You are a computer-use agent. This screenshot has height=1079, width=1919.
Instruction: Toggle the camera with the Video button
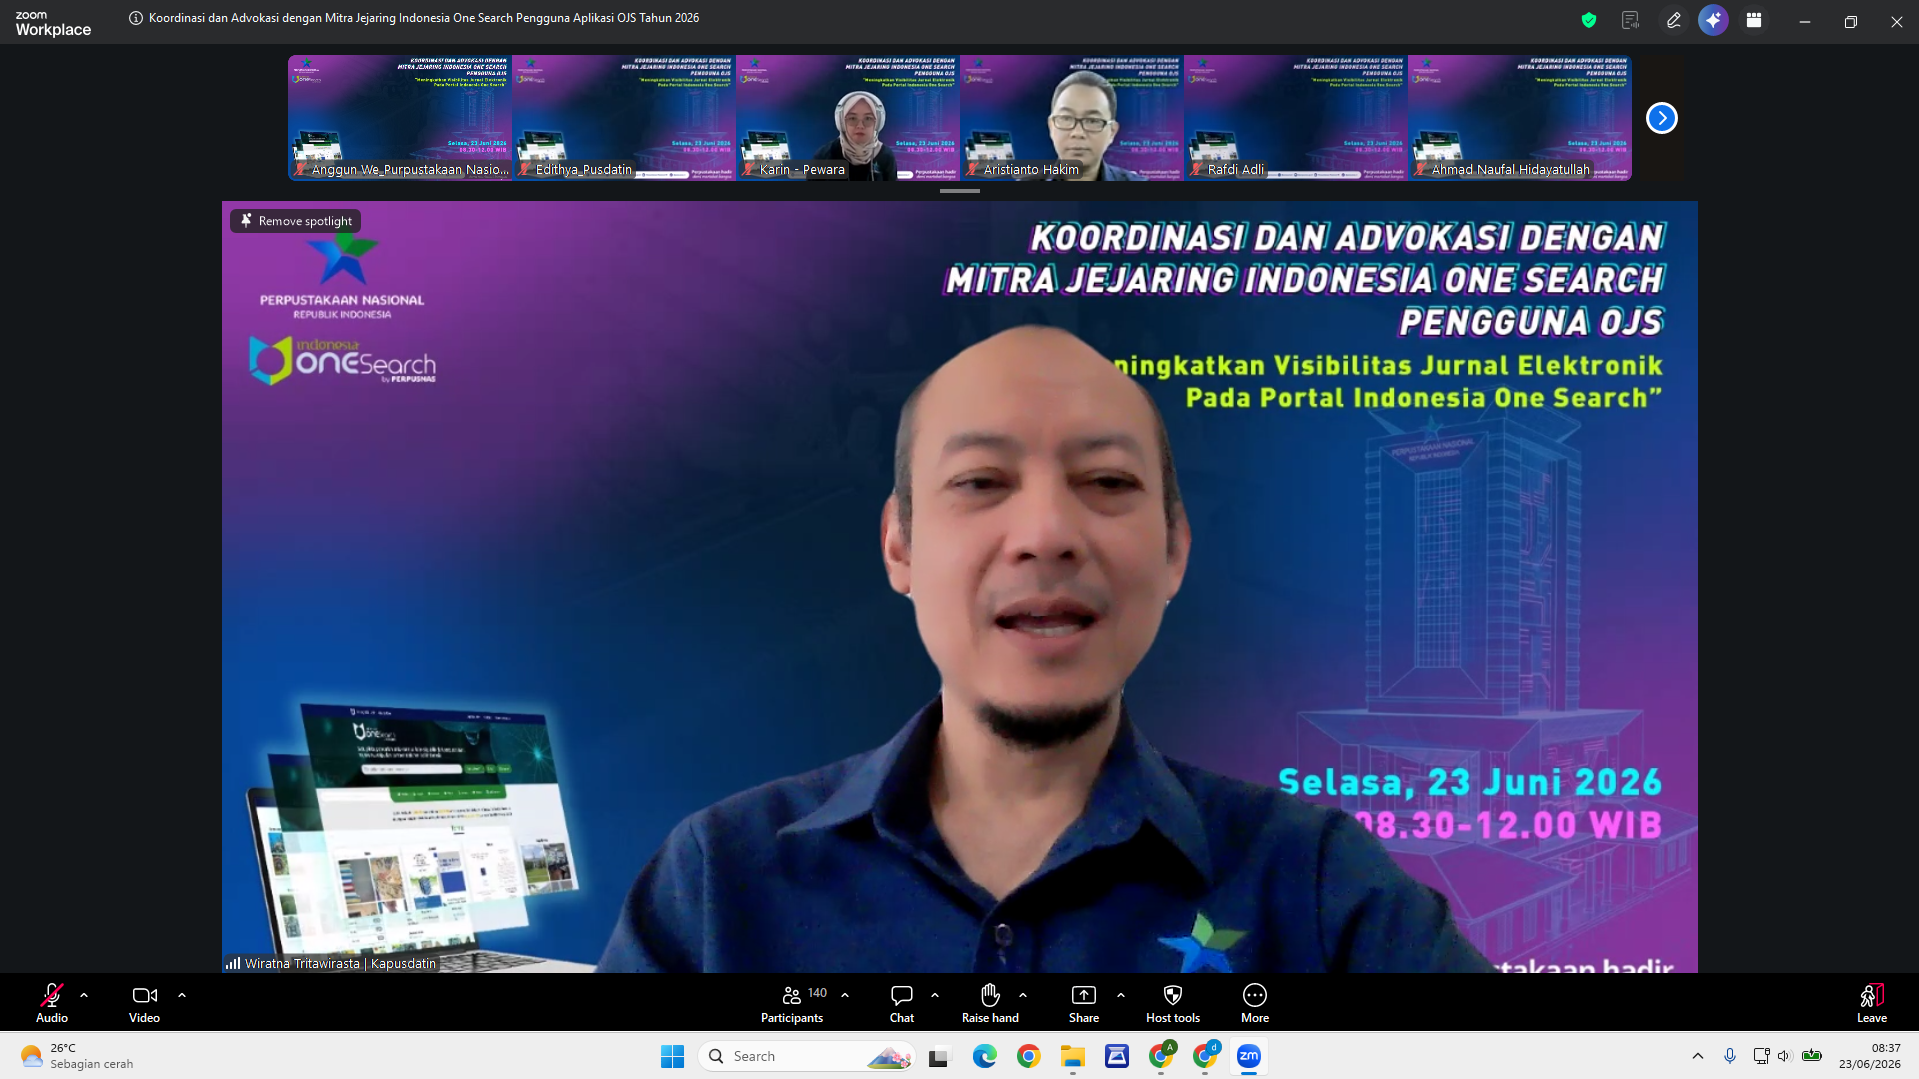click(144, 1003)
